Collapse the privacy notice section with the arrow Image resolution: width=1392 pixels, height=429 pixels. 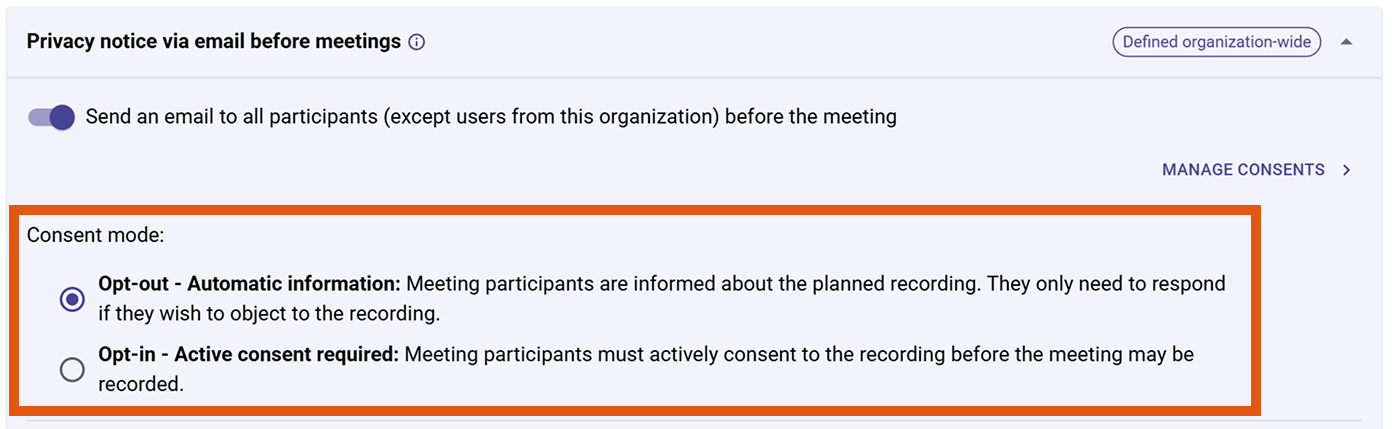[x=1346, y=42]
